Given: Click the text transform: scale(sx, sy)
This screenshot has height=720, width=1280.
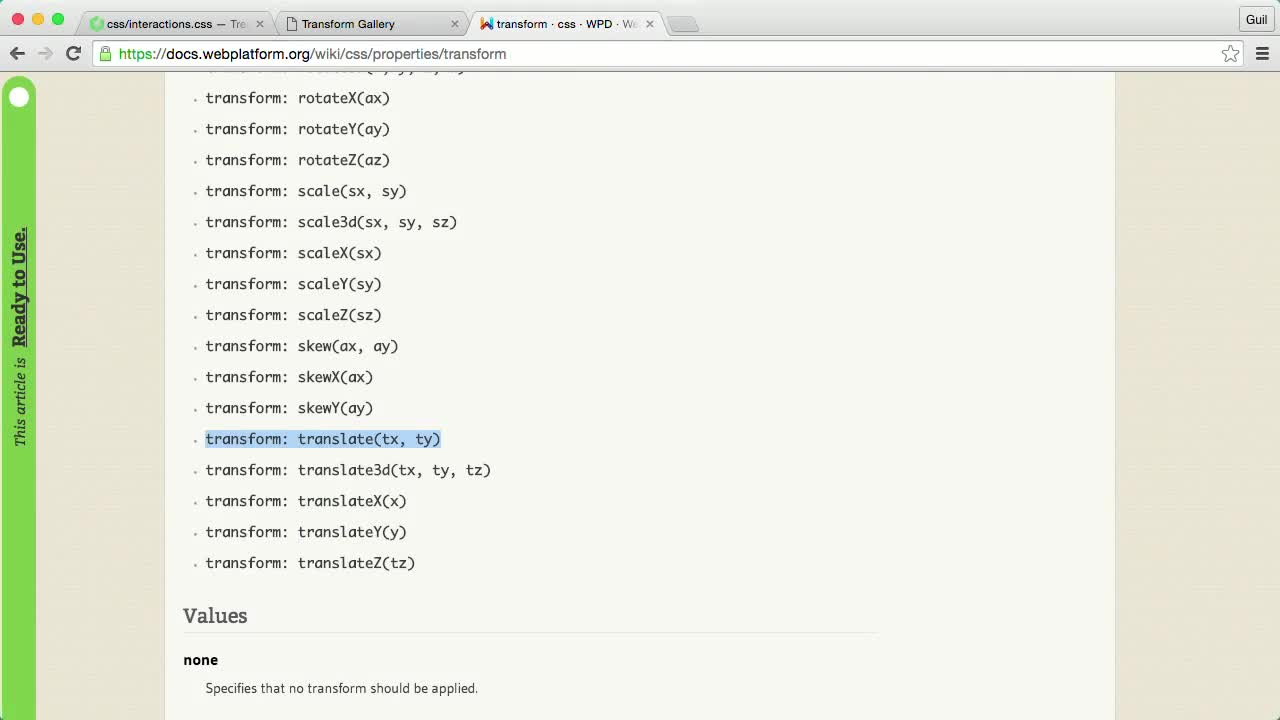Looking at the screenshot, I should point(306,191).
